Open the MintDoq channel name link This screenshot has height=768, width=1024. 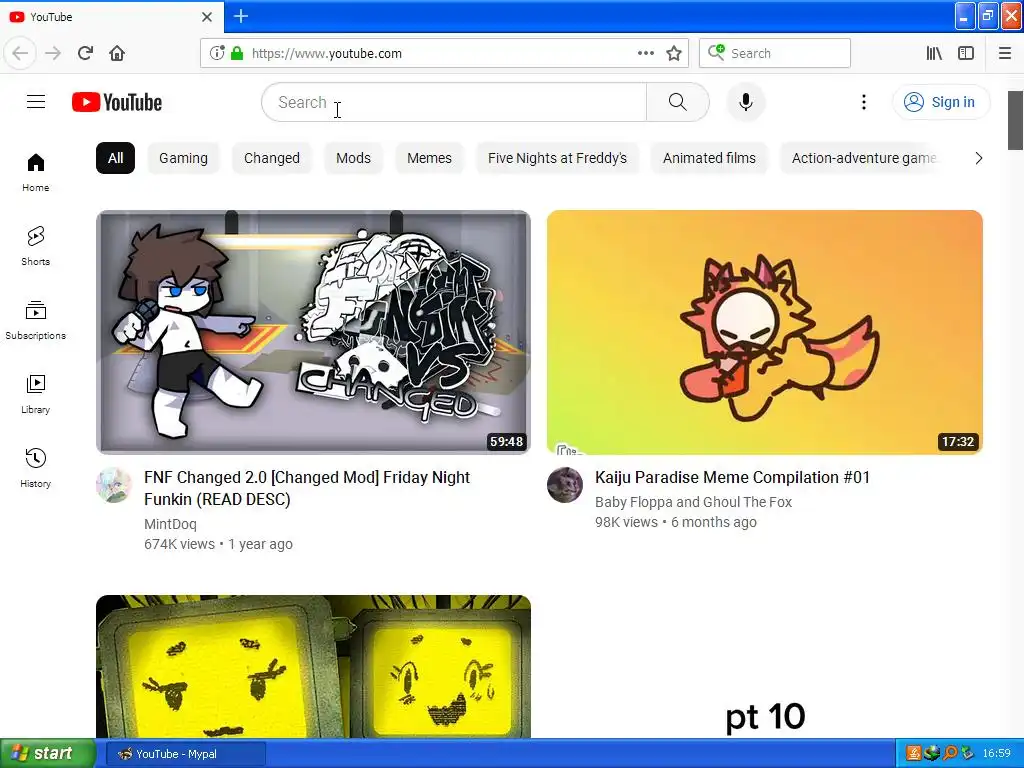(x=170, y=524)
